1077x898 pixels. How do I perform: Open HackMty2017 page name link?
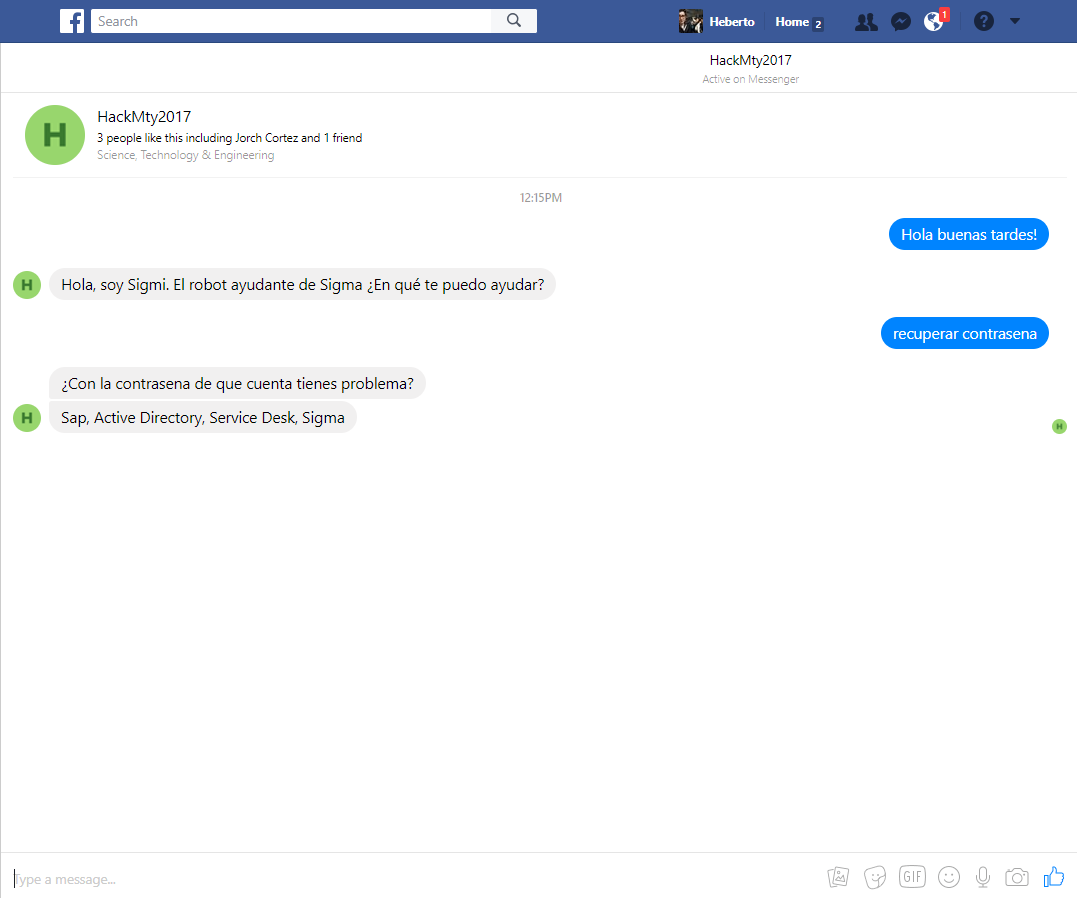tap(144, 117)
